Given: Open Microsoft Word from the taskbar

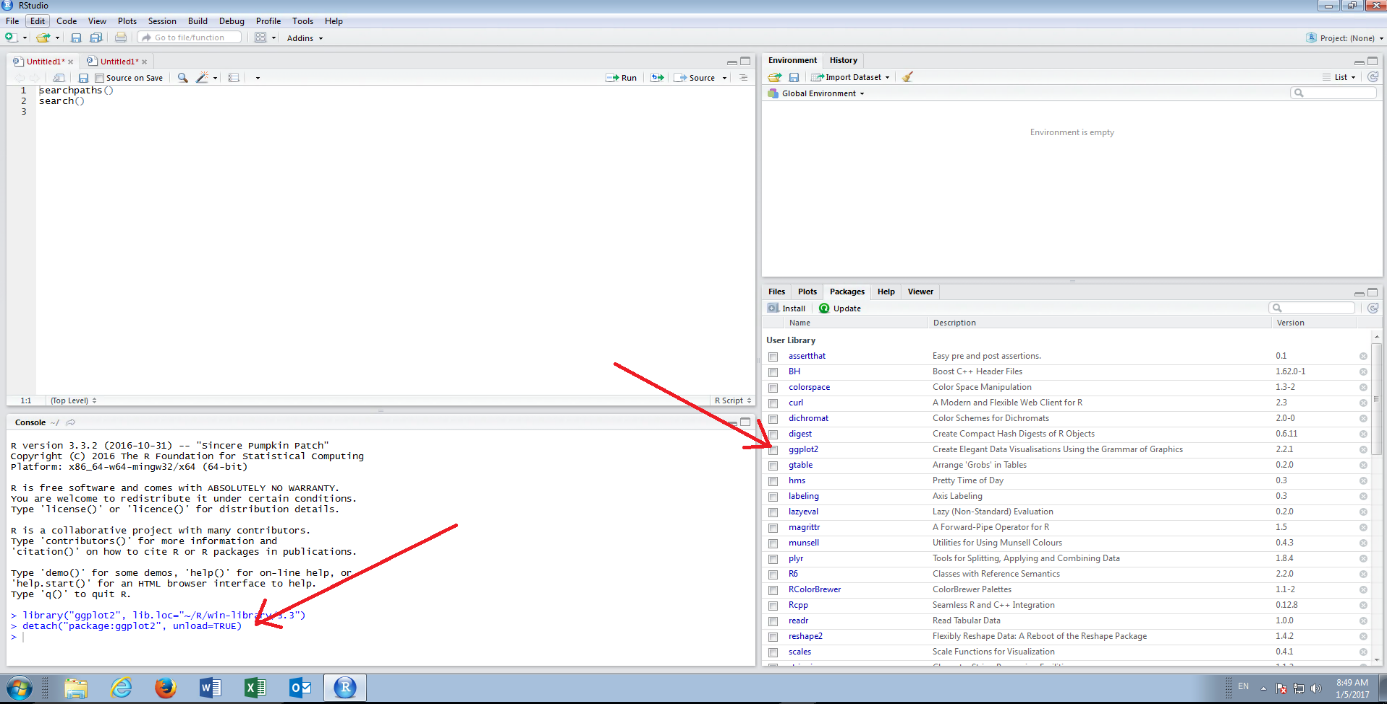Looking at the screenshot, I should (x=210, y=688).
